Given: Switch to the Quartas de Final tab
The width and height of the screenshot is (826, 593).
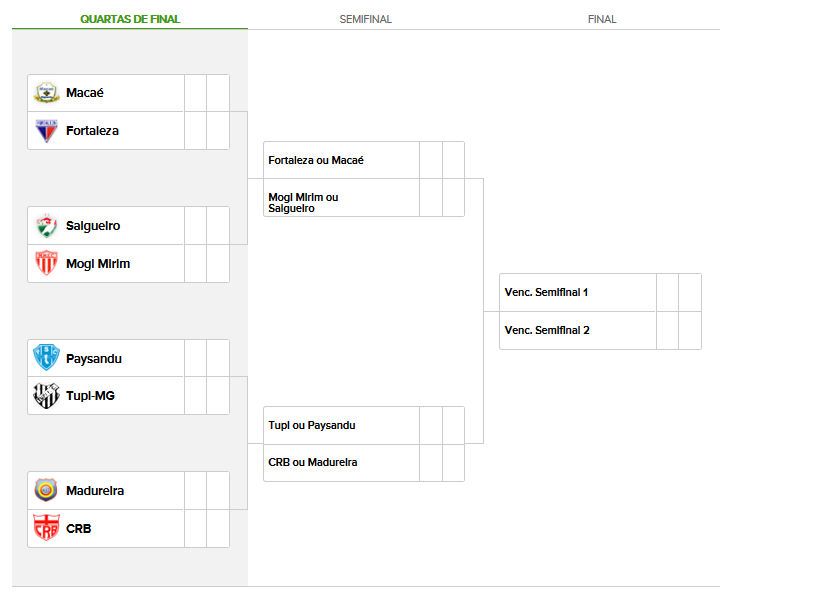Looking at the screenshot, I should pyautogui.click(x=130, y=19).
